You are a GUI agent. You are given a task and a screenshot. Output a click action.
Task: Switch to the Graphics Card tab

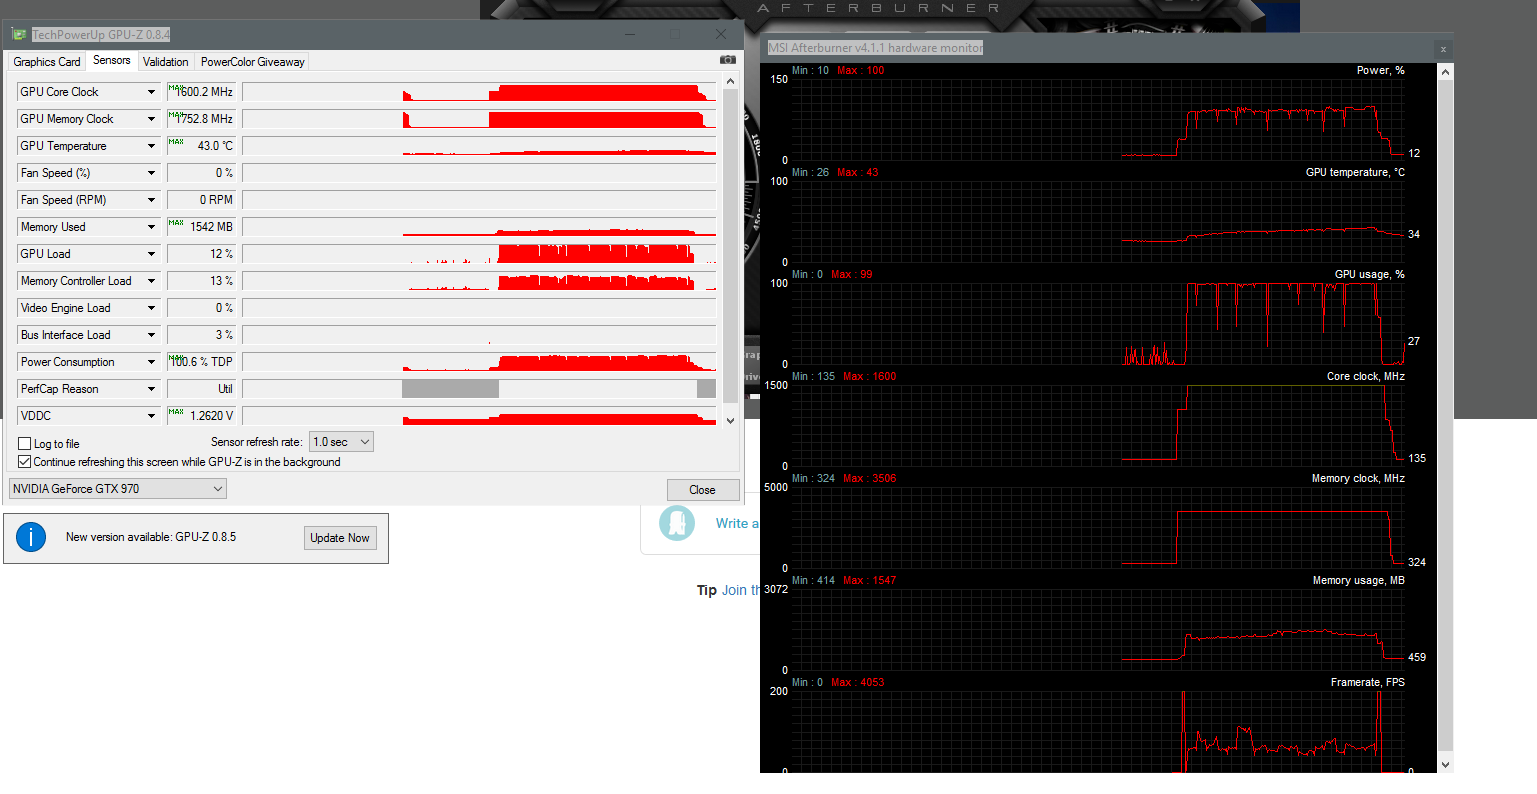click(47, 62)
